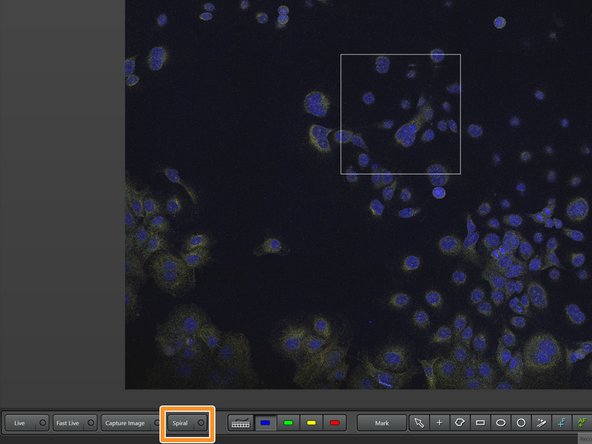This screenshot has width=592, height=444.
Task: Click the Fast Live button
Action: (74, 423)
